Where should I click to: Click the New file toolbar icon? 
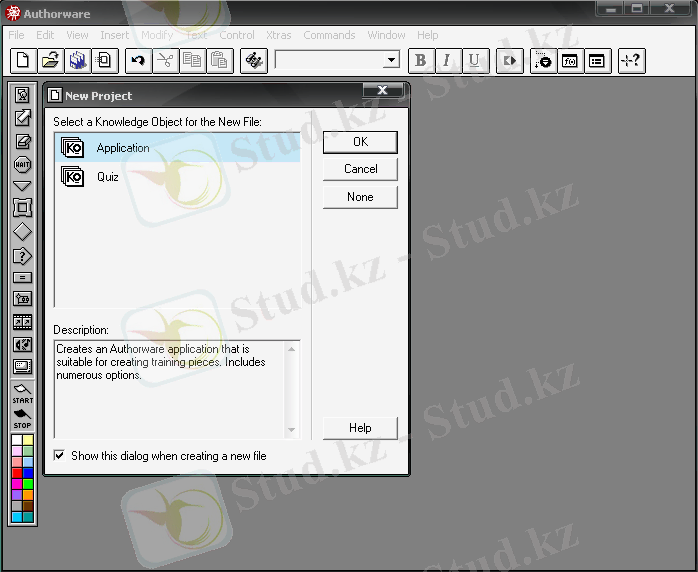(x=23, y=61)
